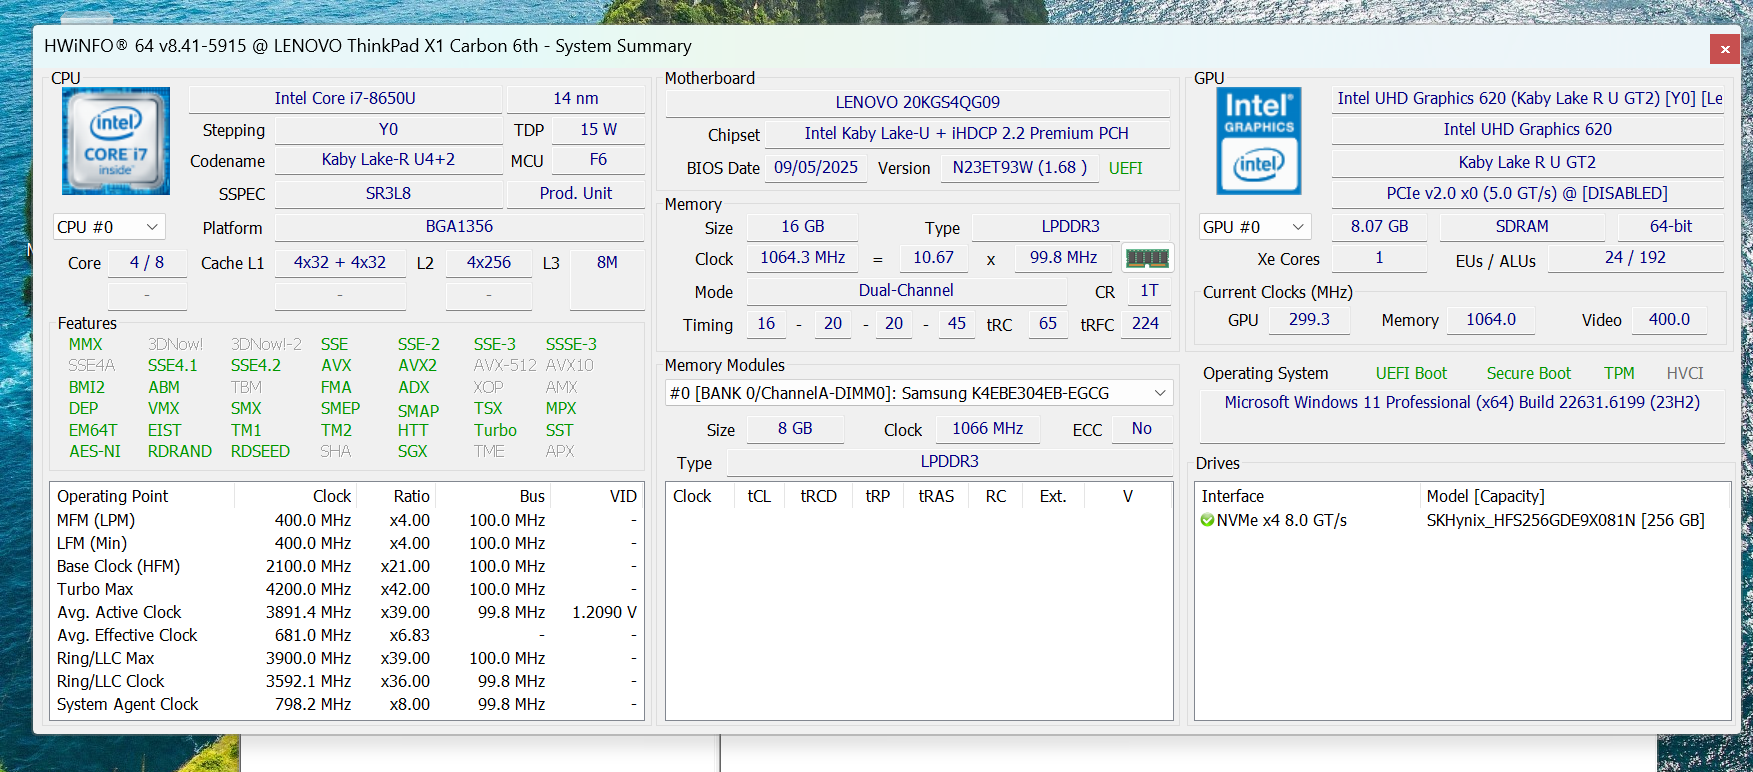This screenshot has width=1753, height=772.
Task: Click the SSE4.2 feature flag
Action: point(255,365)
